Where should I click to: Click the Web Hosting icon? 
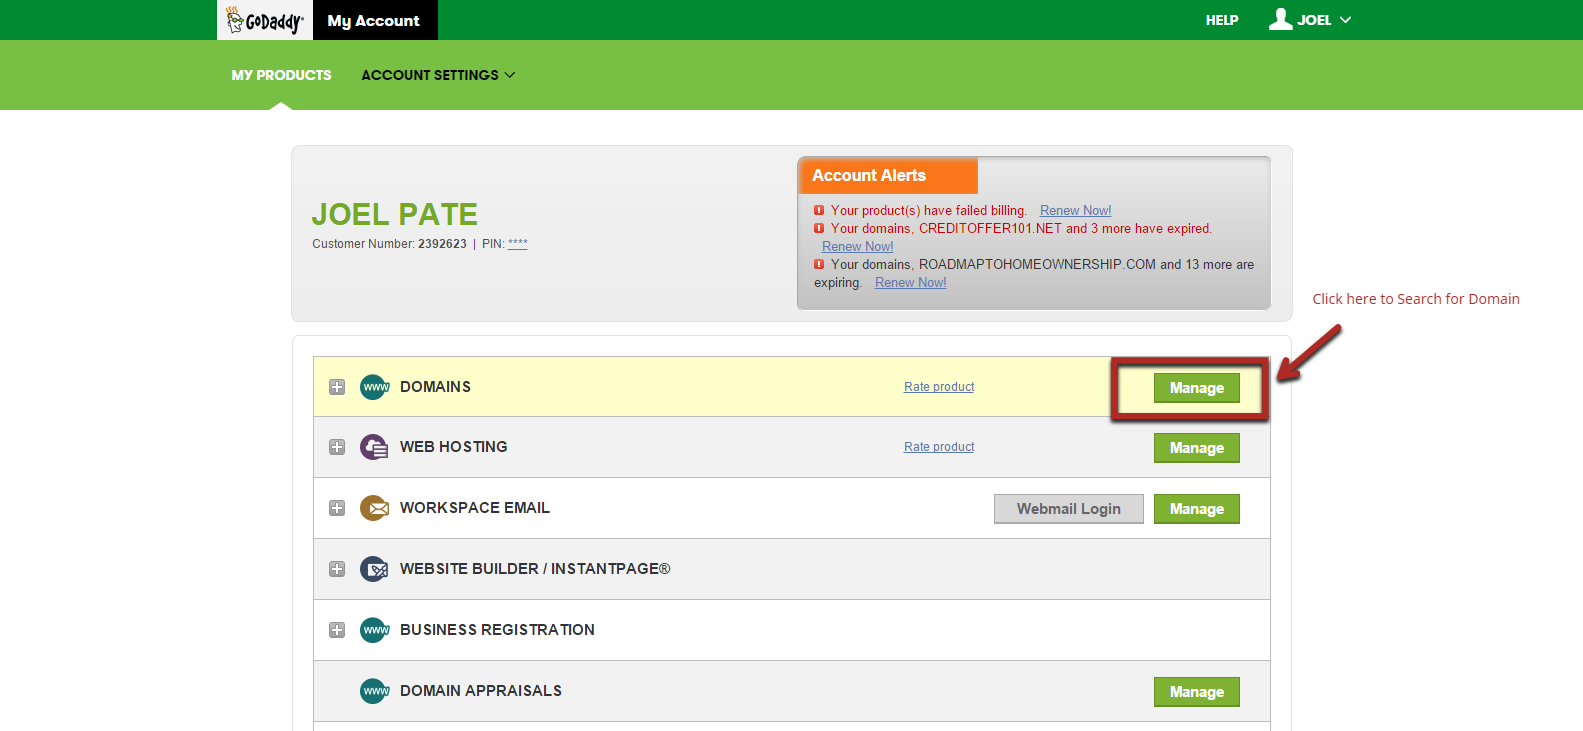[374, 447]
